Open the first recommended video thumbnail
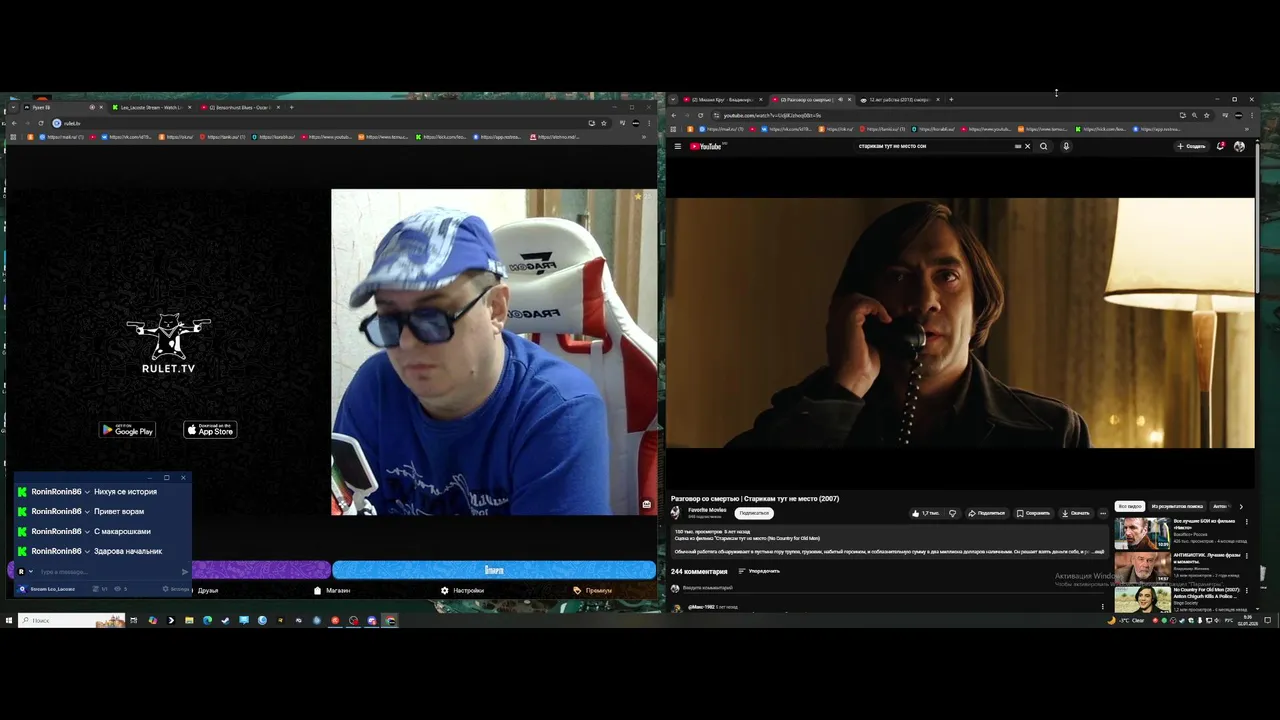1280x720 pixels. [x=1142, y=533]
